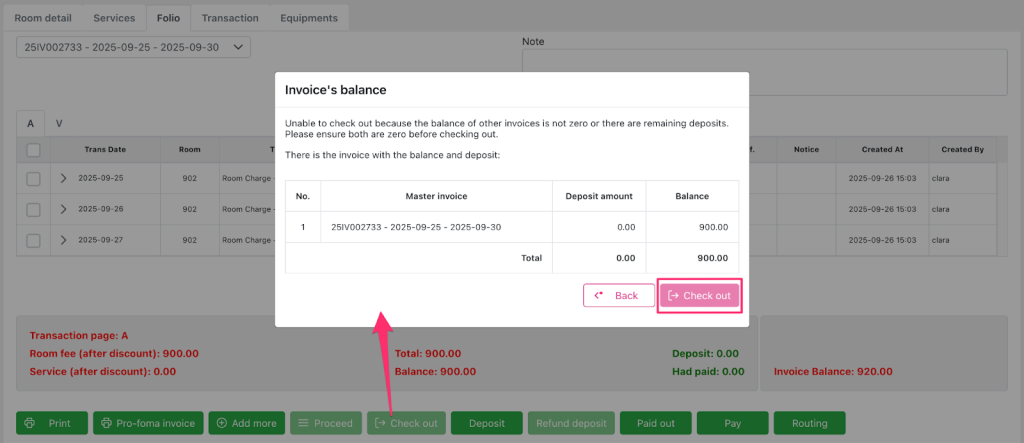Click the plus icon on Add more
Viewport: 1024px width, 443px height.
tap(221, 423)
